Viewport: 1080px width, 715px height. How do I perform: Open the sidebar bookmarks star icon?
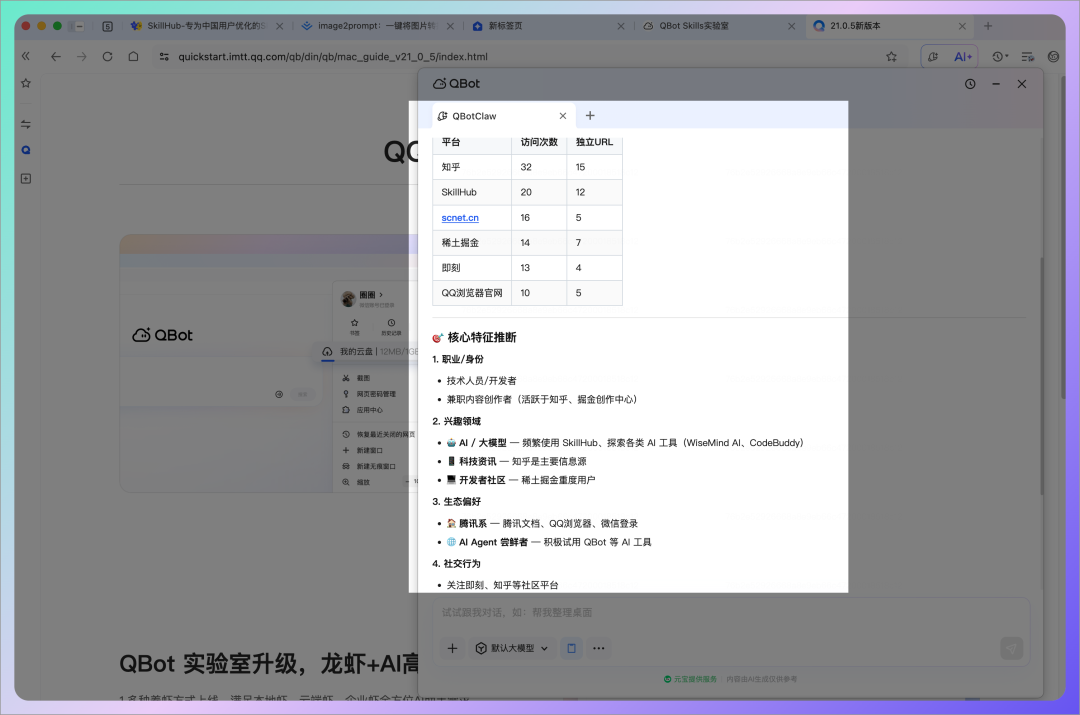pos(26,84)
